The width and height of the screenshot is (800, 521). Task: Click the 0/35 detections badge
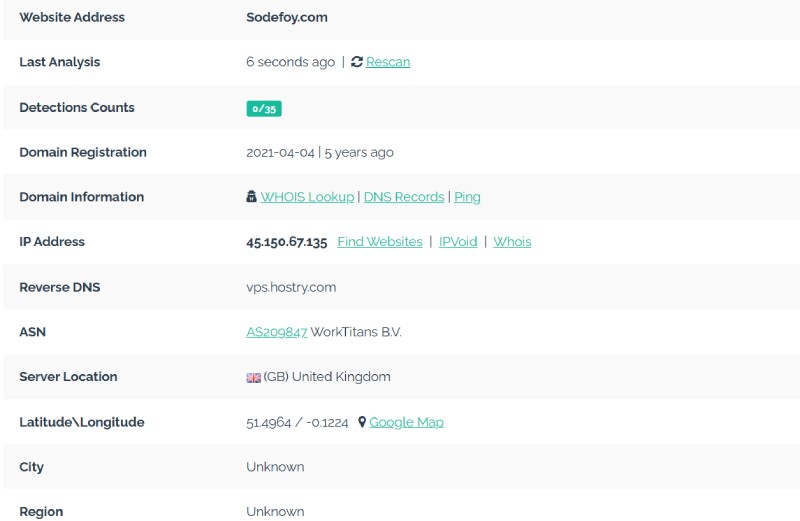[264, 109]
